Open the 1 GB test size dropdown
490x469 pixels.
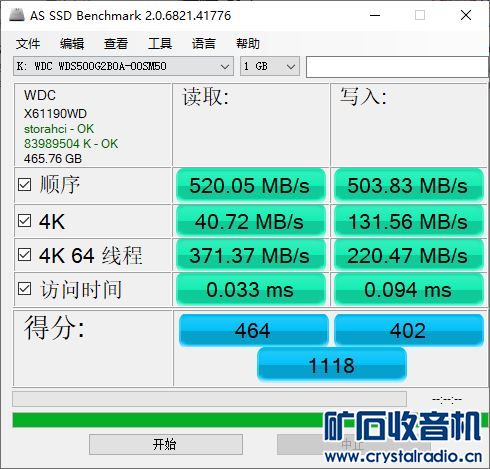[x=270, y=66]
